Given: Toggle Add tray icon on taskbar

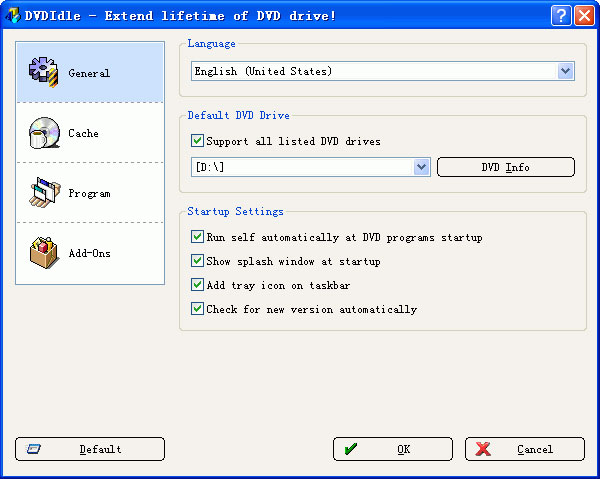Looking at the screenshot, I should pyautogui.click(x=197, y=285).
